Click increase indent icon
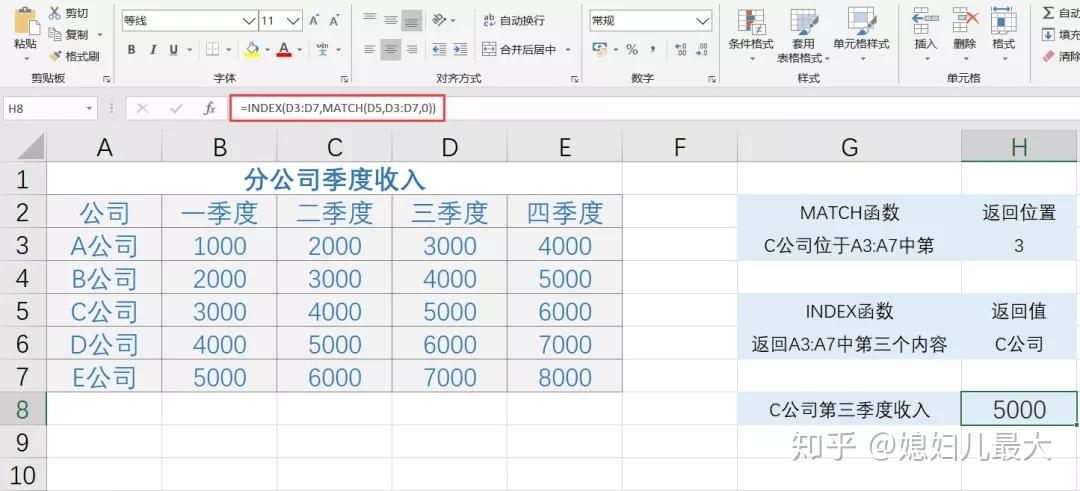 [460, 50]
